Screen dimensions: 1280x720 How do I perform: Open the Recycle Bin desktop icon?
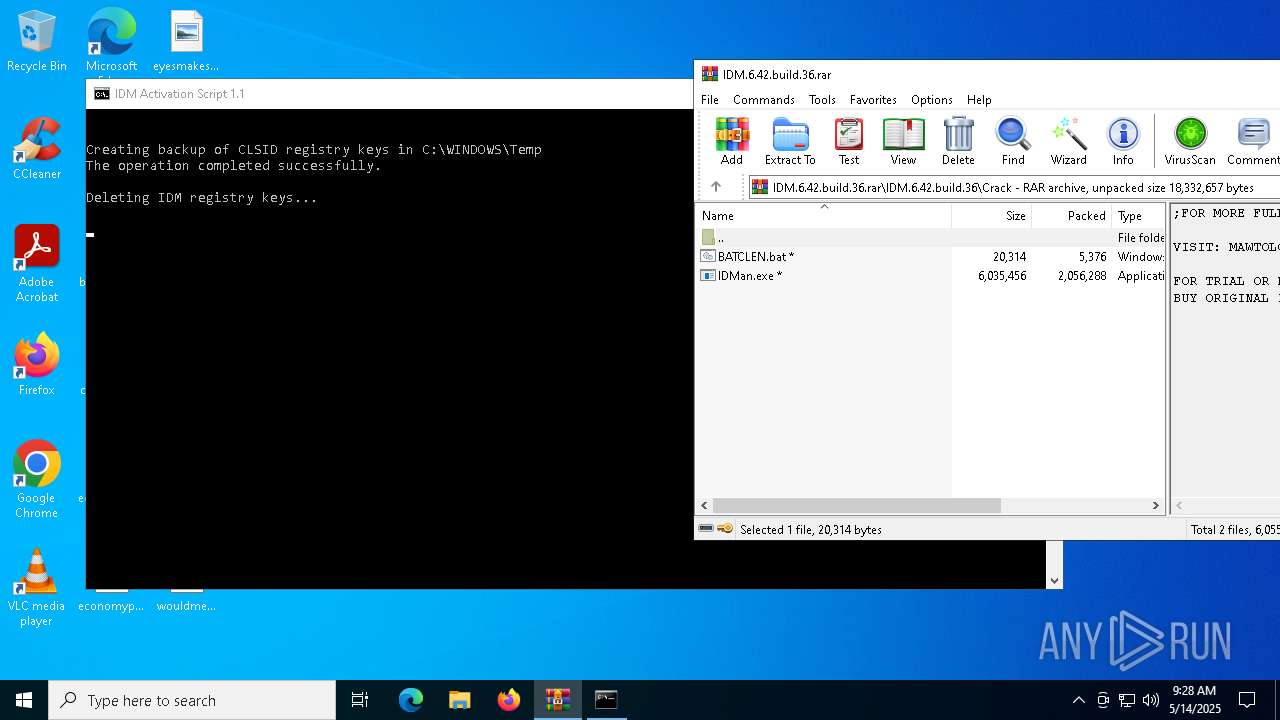coord(37,41)
